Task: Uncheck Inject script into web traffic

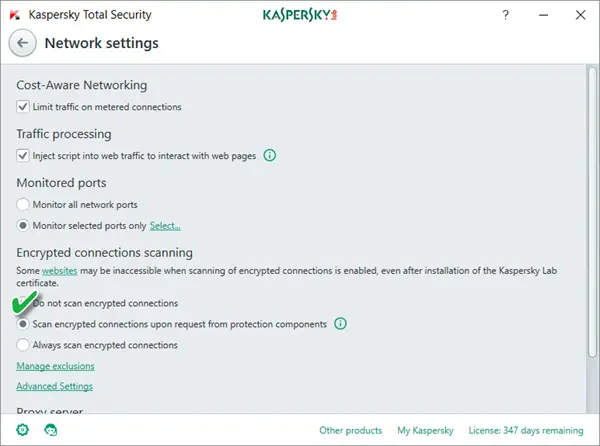Action: click(23, 156)
